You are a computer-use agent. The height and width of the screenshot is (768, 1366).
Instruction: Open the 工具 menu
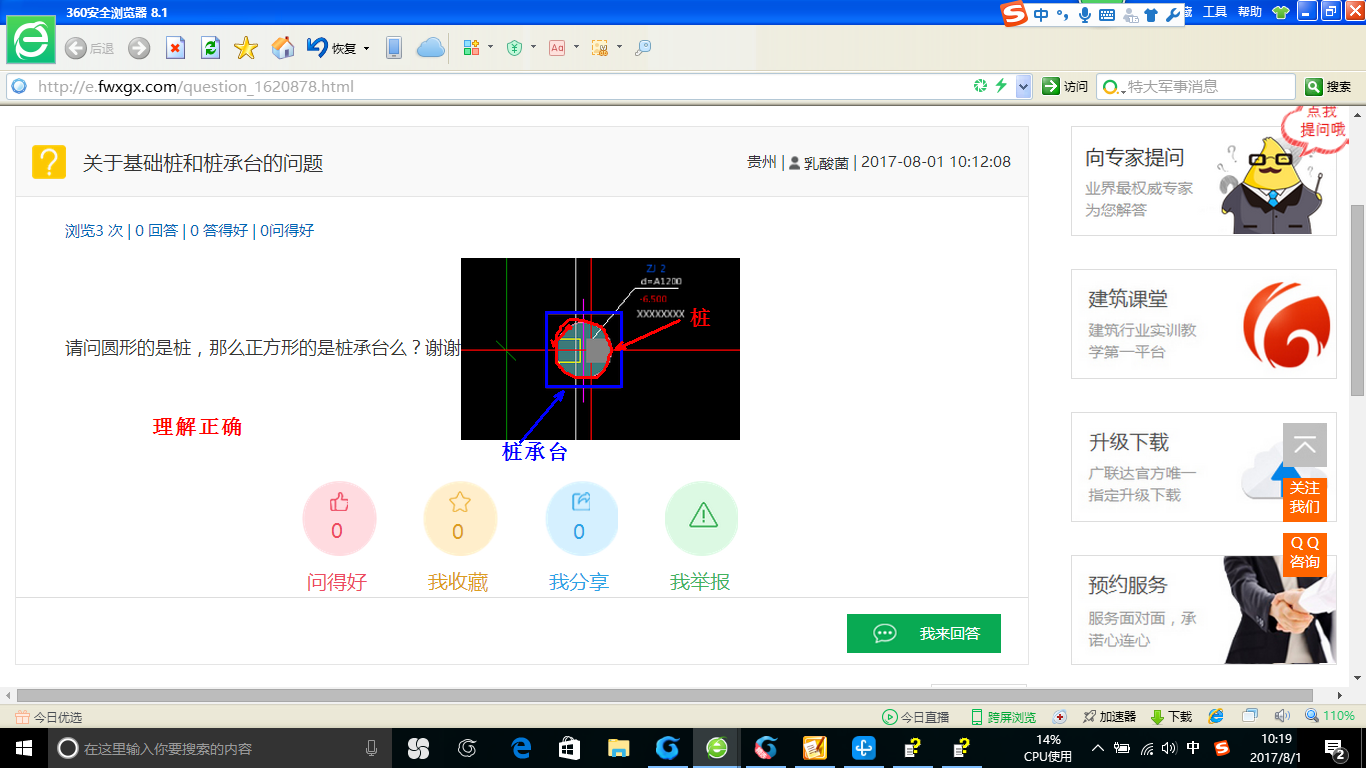click(1215, 12)
